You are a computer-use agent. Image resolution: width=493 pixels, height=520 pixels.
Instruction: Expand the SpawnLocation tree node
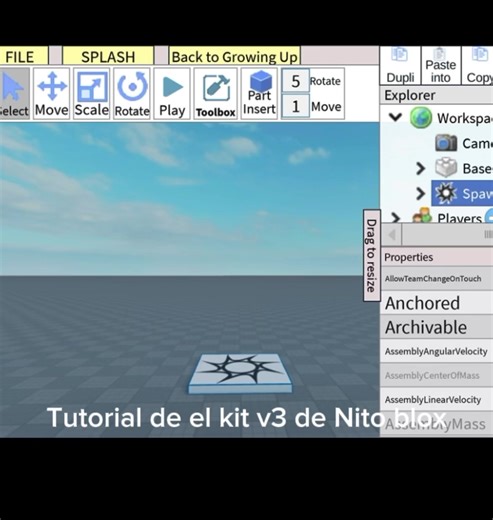(x=421, y=193)
